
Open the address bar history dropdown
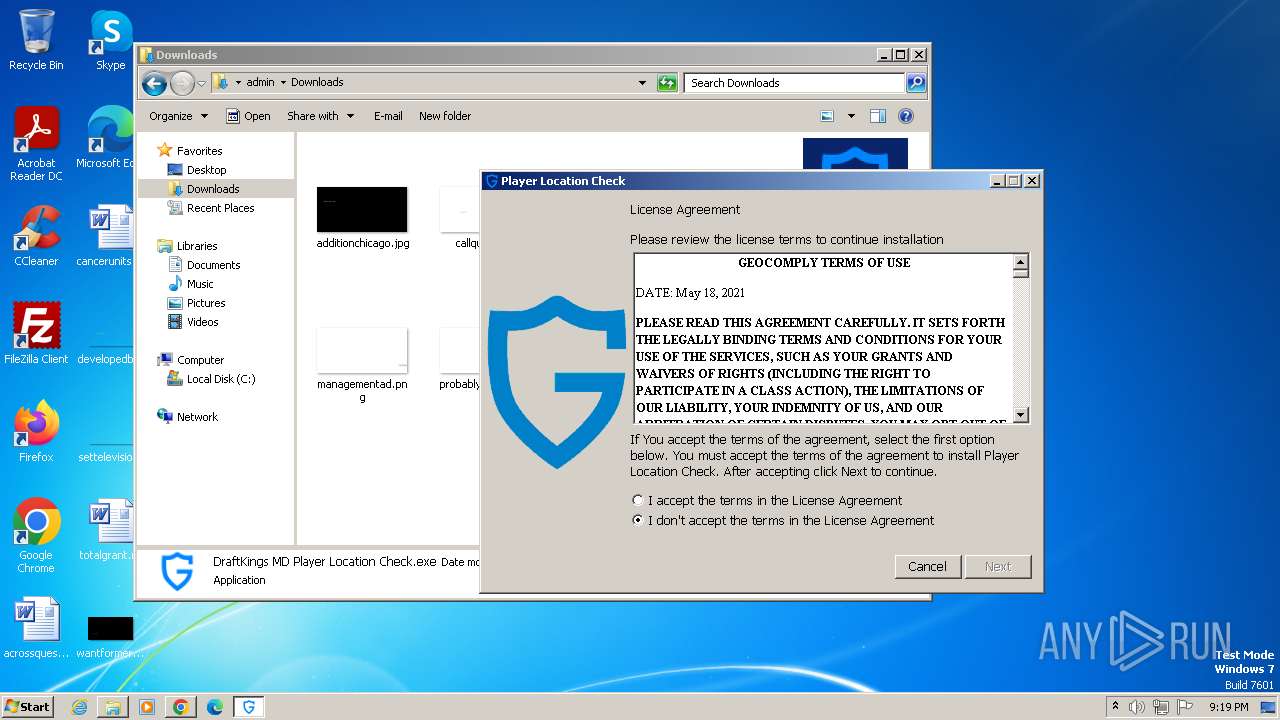tap(642, 83)
